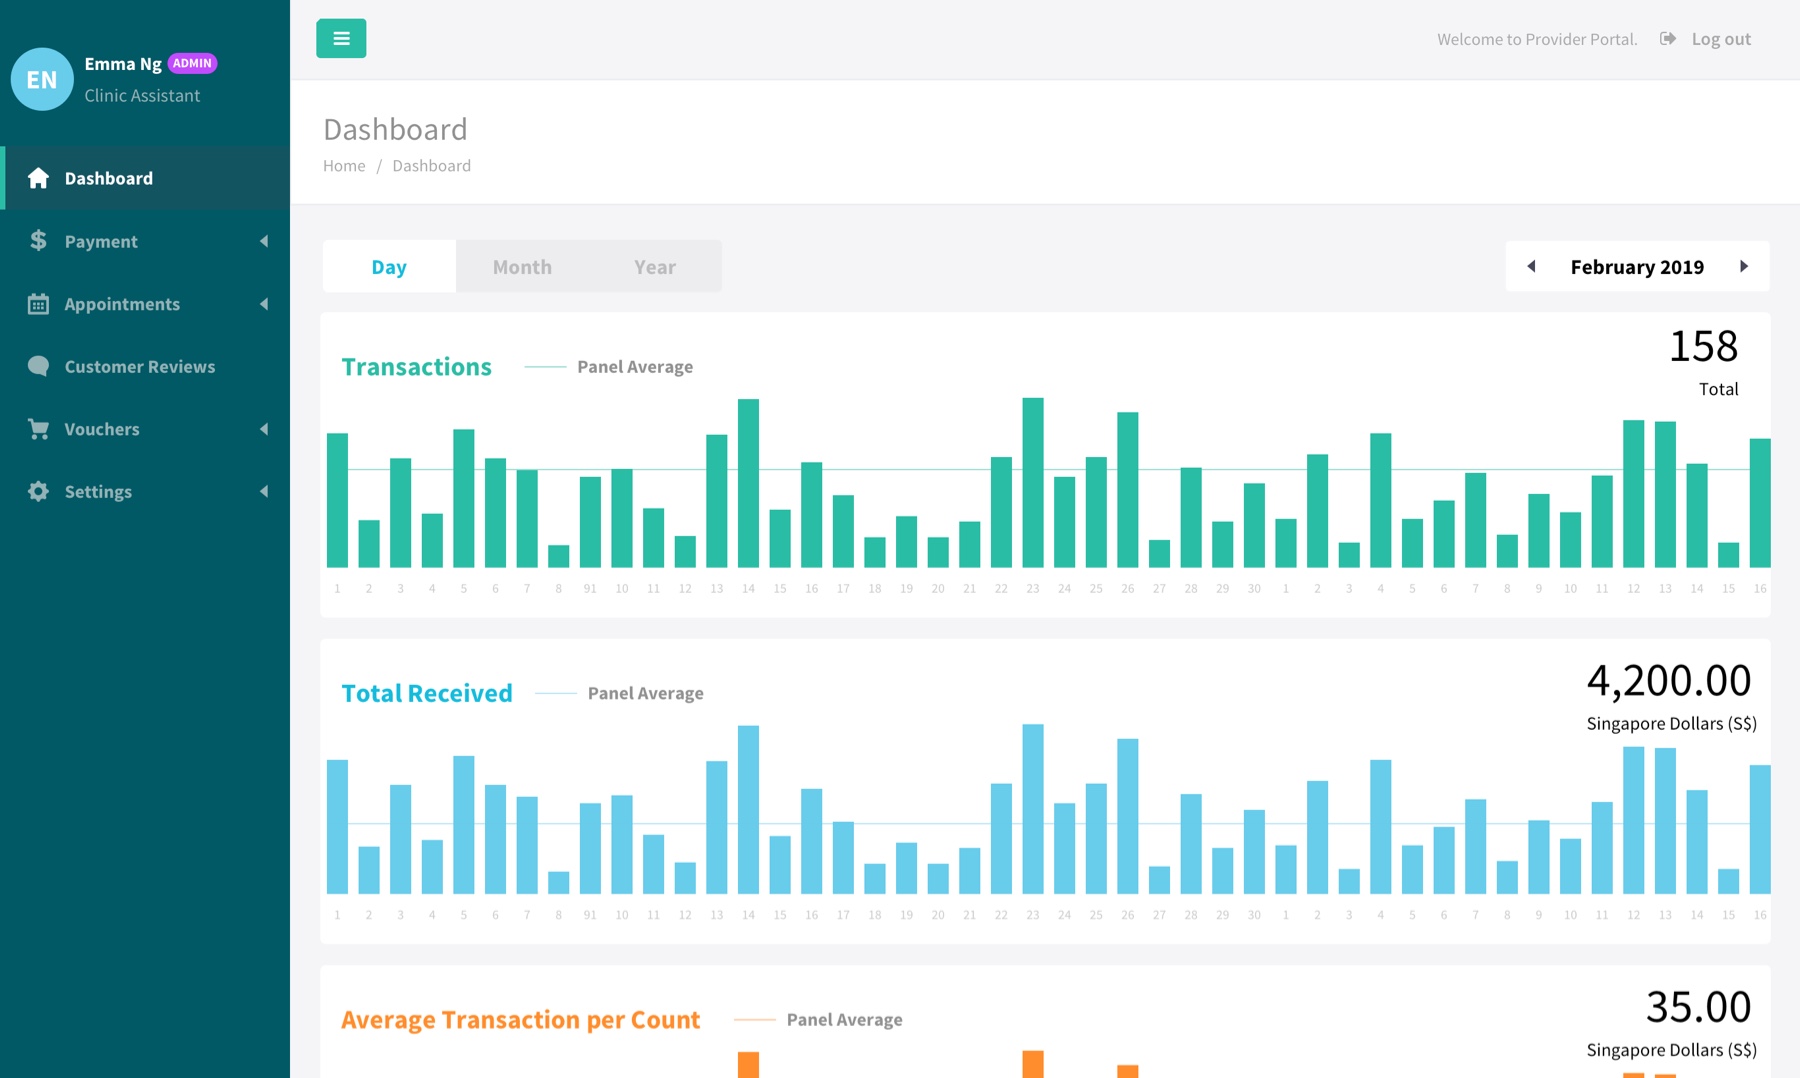Switch to the Month view tab
Image resolution: width=1800 pixels, height=1078 pixels.
pyautogui.click(x=522, y=266)
